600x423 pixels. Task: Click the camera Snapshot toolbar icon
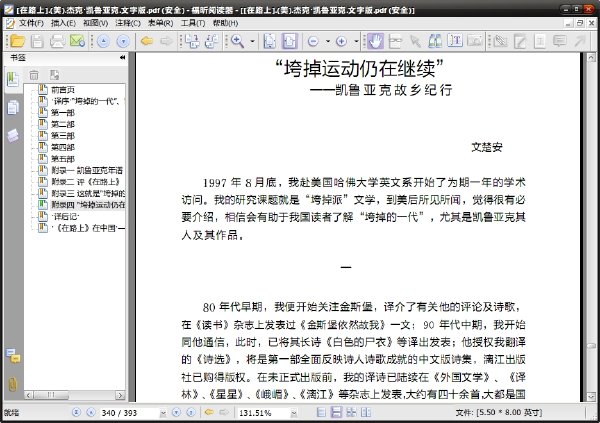475,41
